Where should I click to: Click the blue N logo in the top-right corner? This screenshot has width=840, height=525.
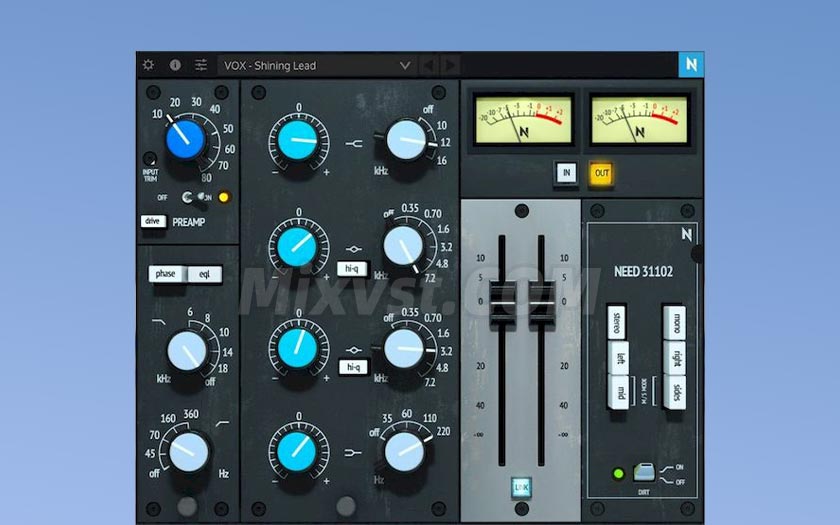(689, 65)
